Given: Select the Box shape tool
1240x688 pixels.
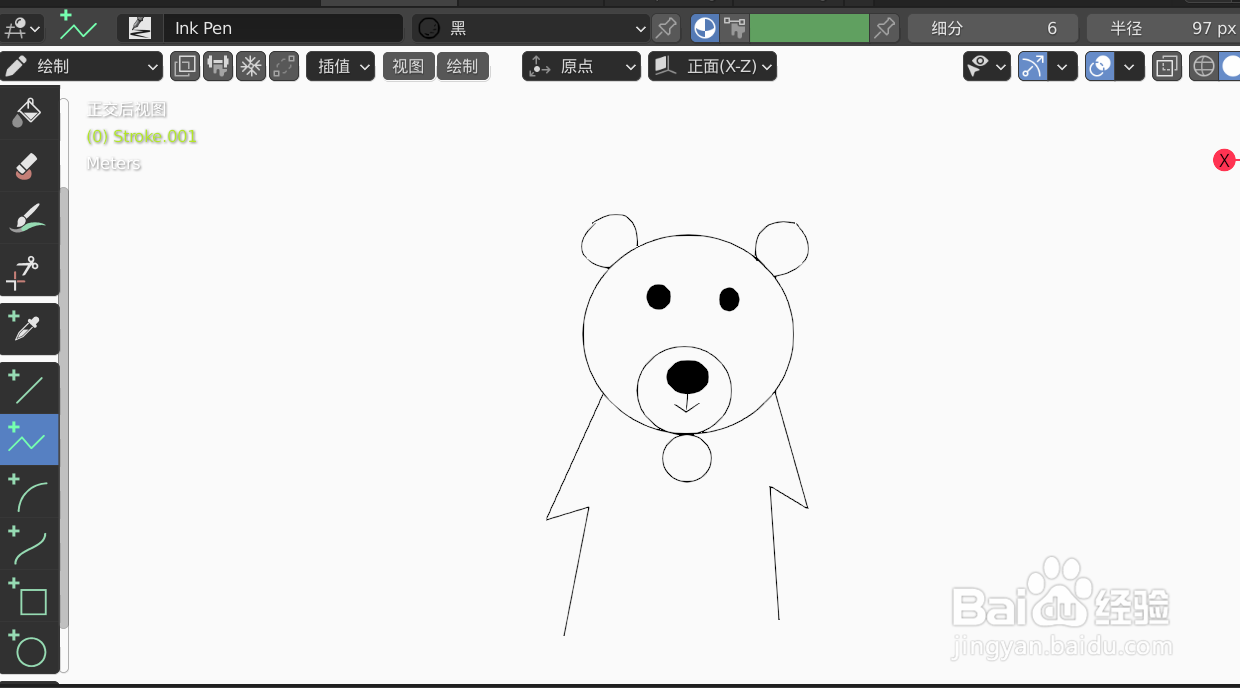Looking at the screenshot, I should click(28, 595).
